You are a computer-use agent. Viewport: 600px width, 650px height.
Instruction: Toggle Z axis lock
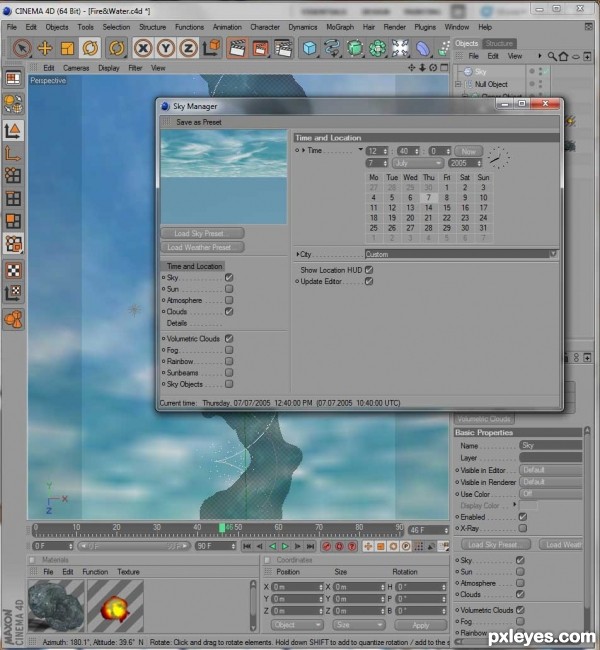click(x=188, y=48)
